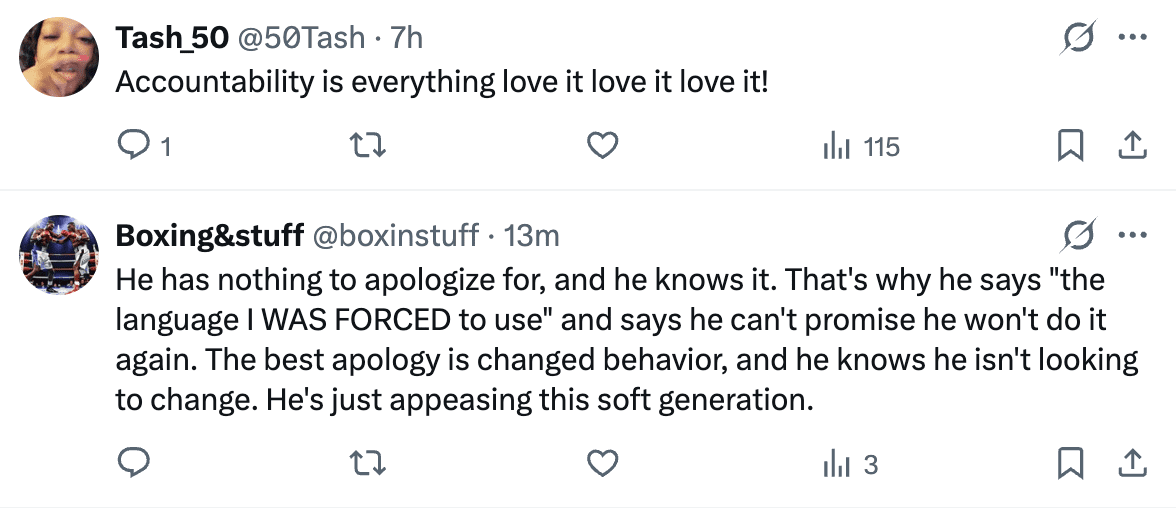The image size is (1176, 508).
Task: Open more options for Boxing&stuff's tweet
Action: tap(1131, 236)
